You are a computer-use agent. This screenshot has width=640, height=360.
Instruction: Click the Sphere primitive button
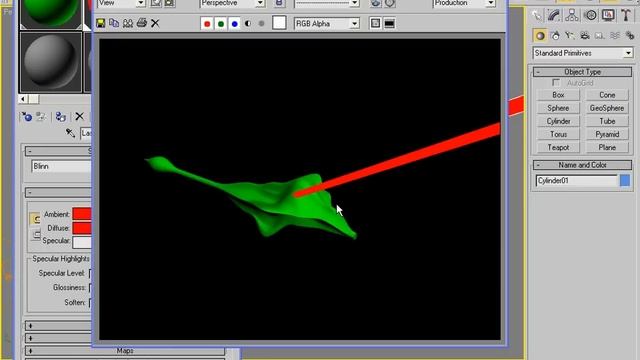coord(558,108)
